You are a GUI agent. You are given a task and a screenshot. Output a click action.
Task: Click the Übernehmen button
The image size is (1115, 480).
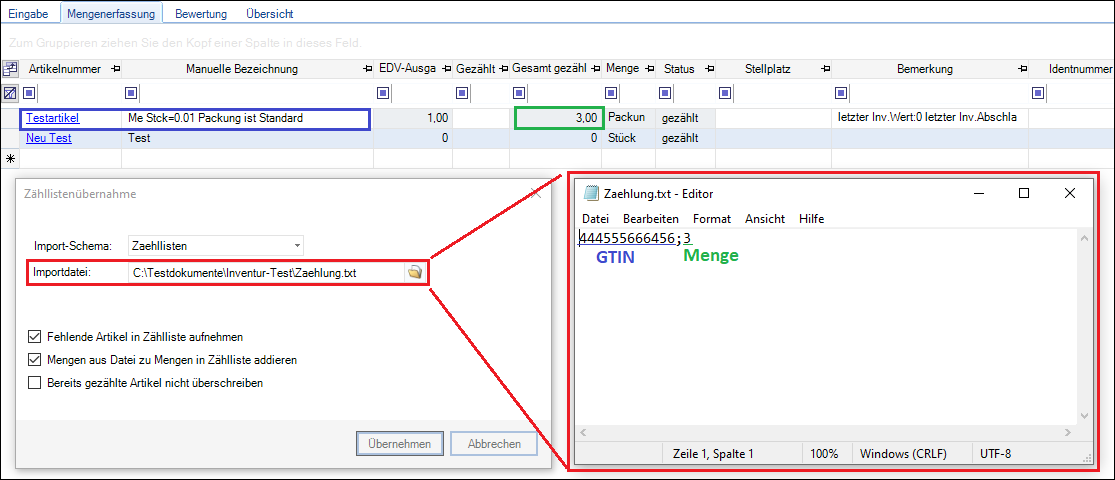coord(399,444)
